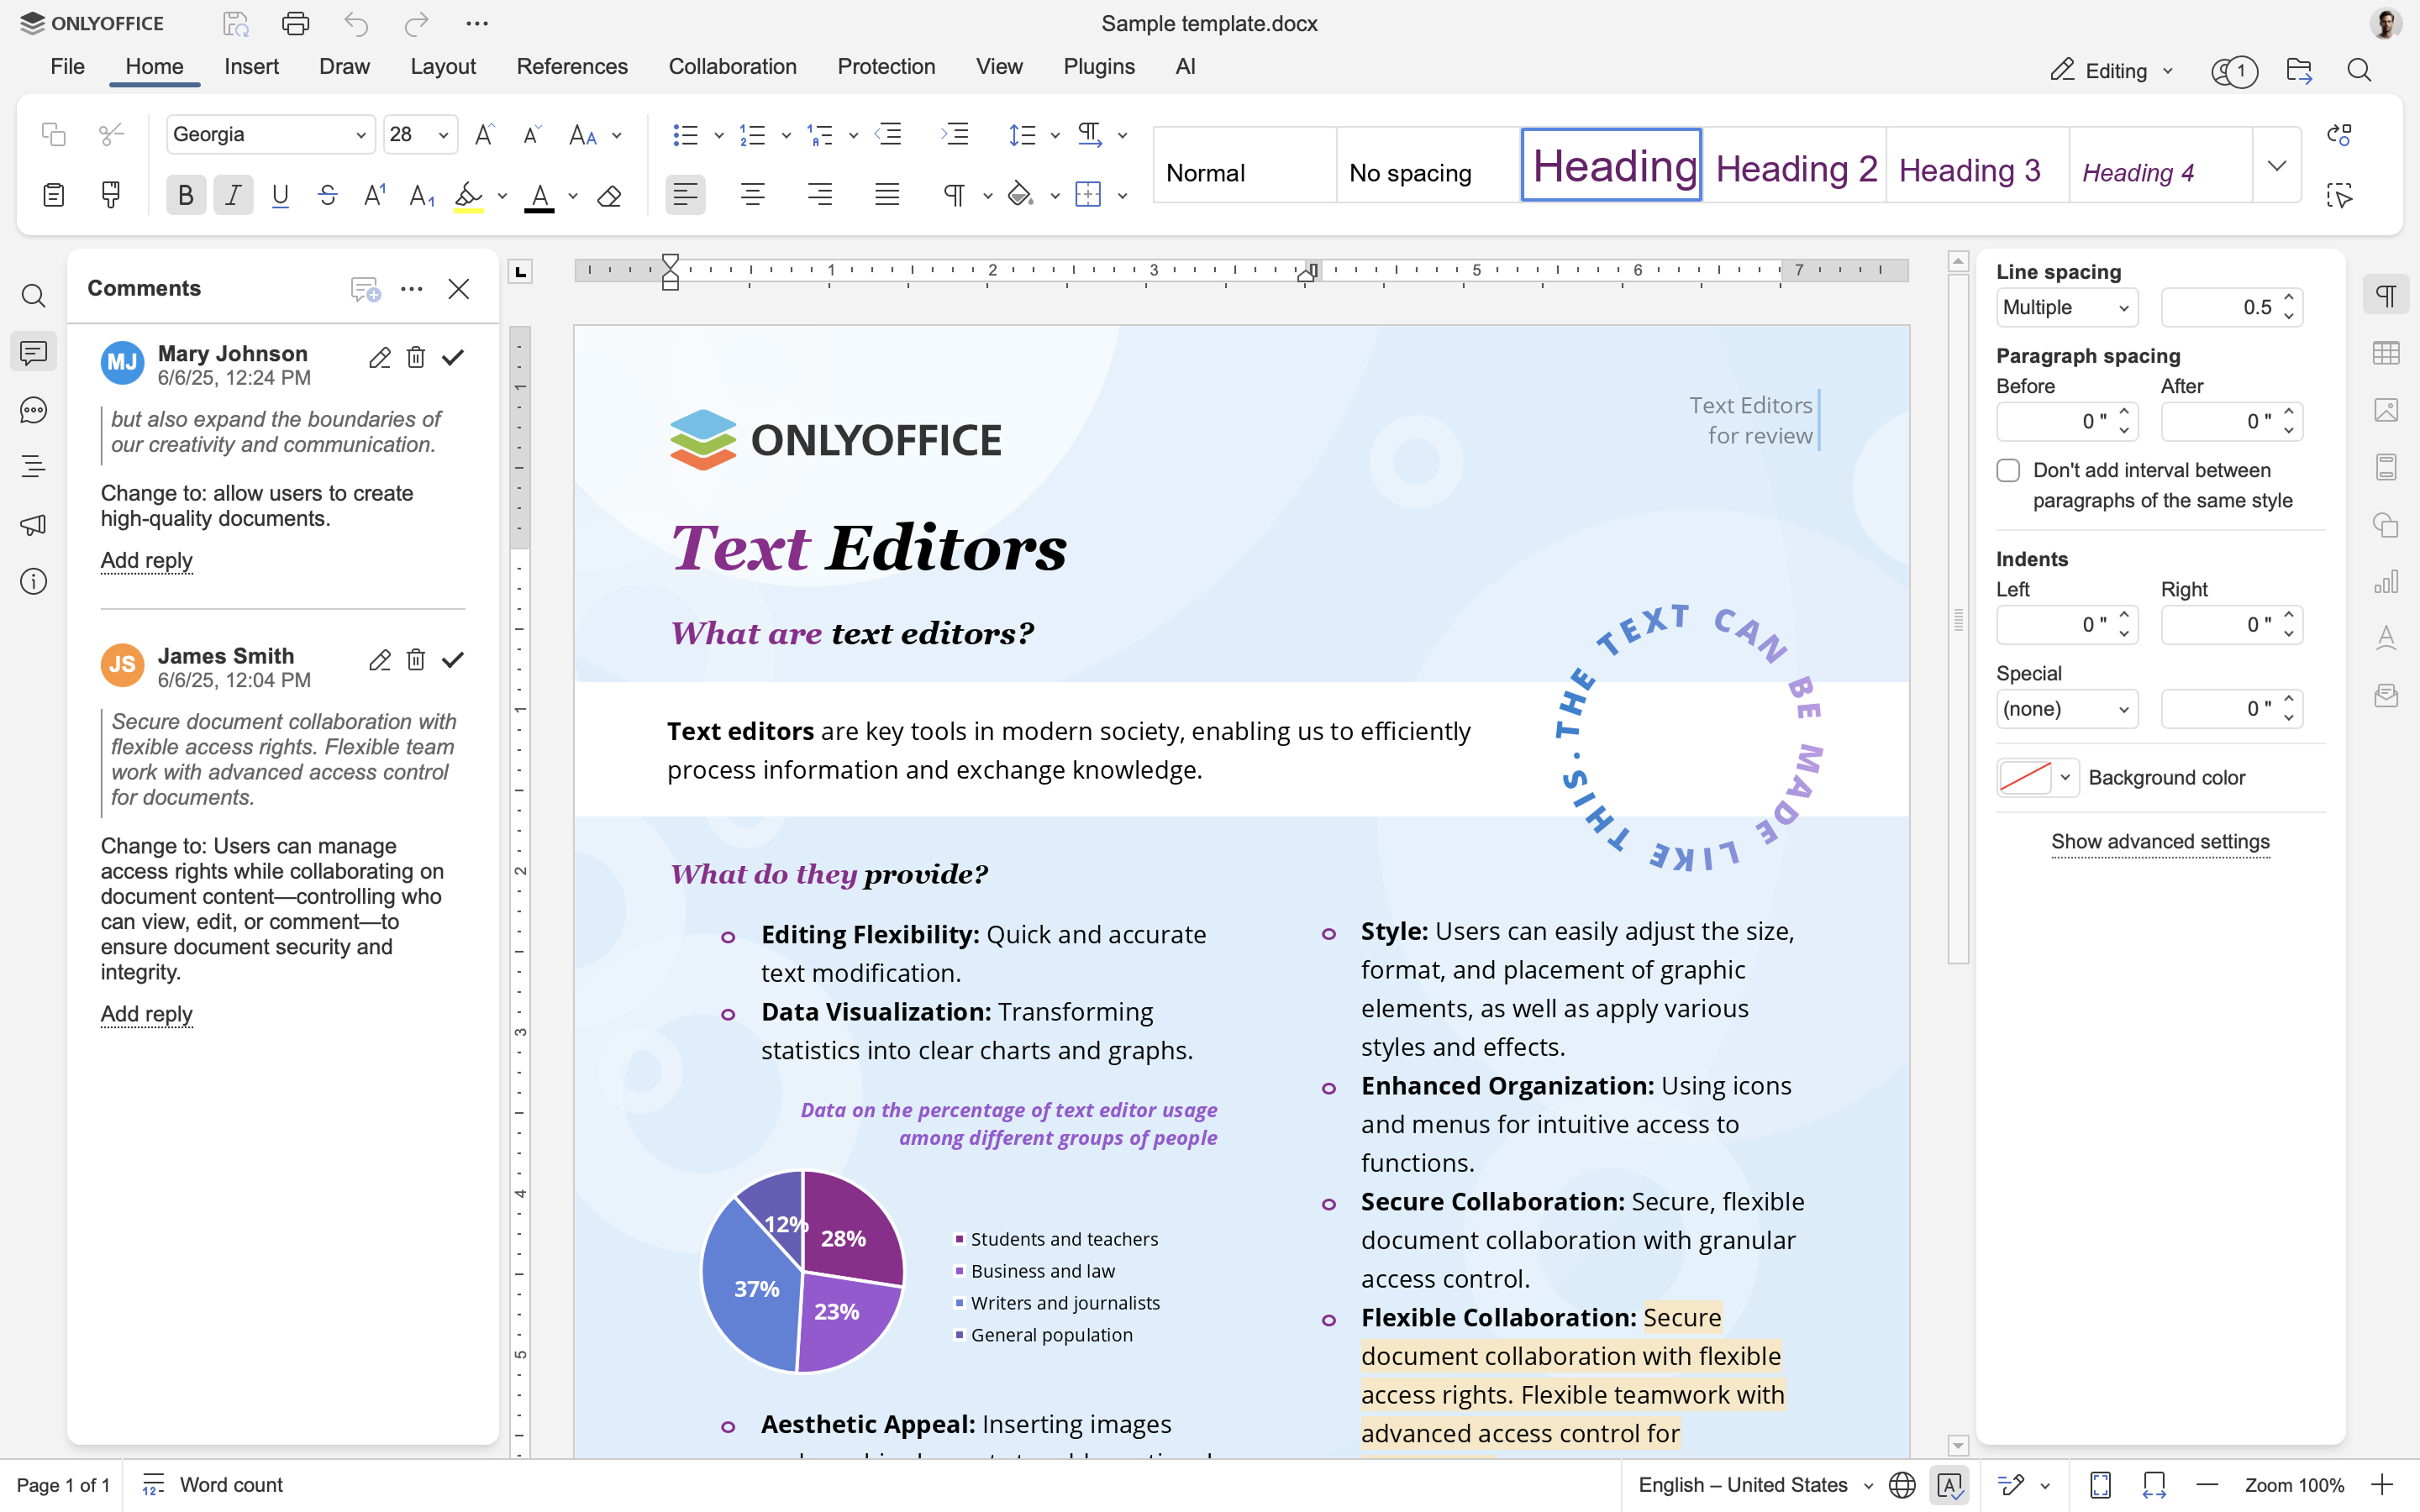Open the Chat panel in left sidebar
Viewport: 2420px width, 1512px height.
[x=34, y=410]
